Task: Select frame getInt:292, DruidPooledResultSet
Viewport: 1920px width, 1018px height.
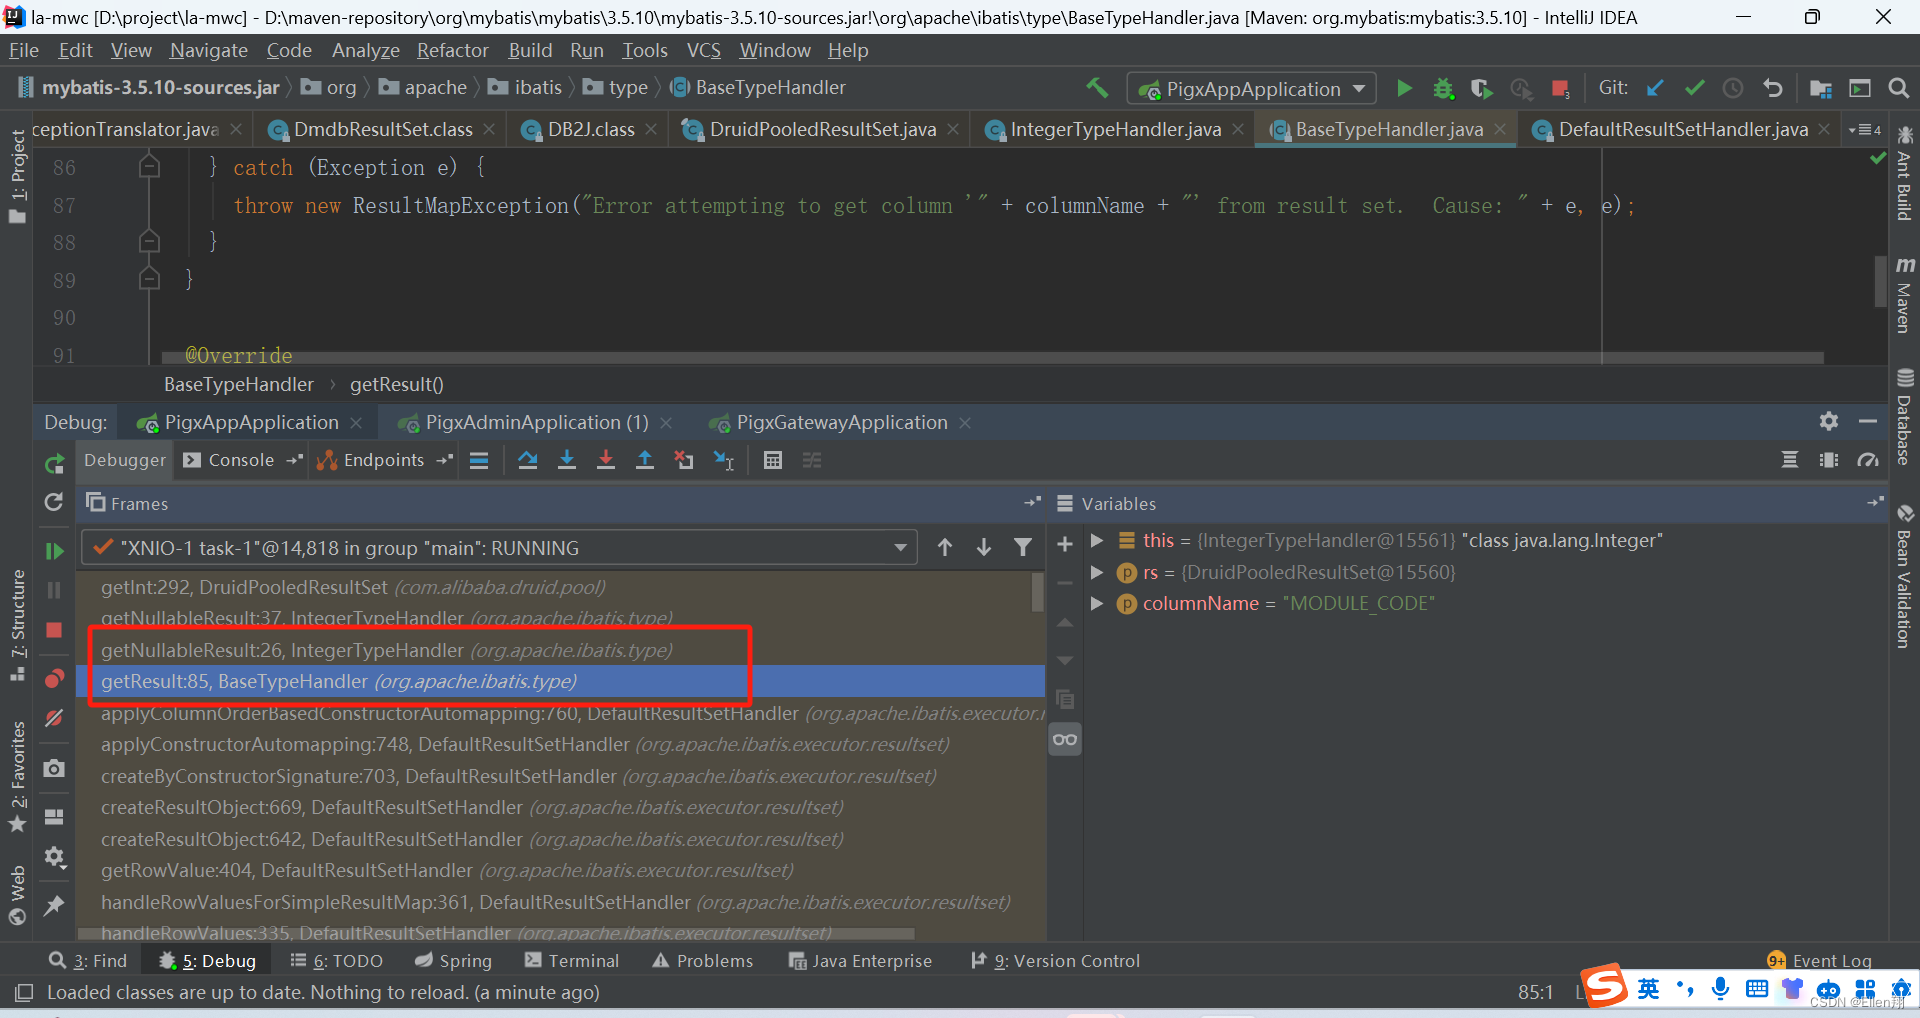Action: [560, 587]
